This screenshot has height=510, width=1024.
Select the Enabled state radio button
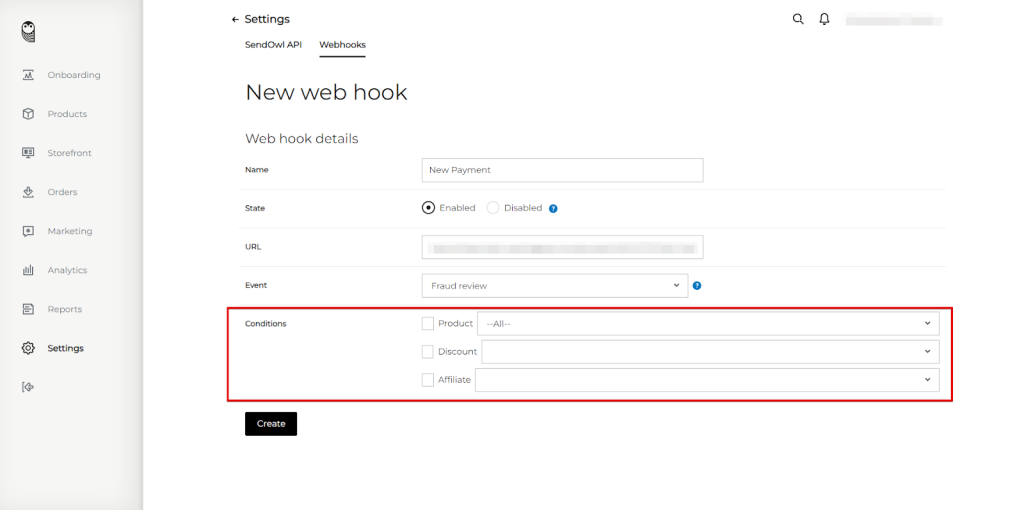(429, 208)
